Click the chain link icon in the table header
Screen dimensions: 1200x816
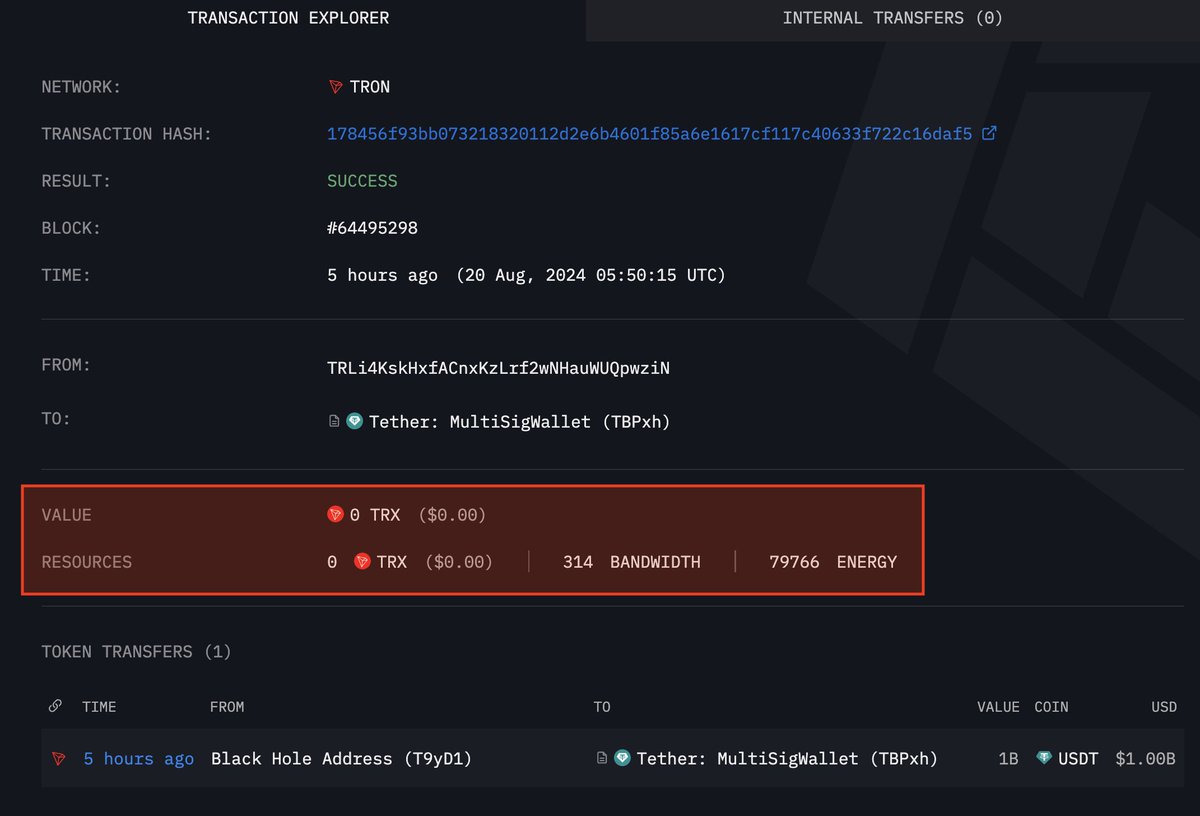[55, 706]
